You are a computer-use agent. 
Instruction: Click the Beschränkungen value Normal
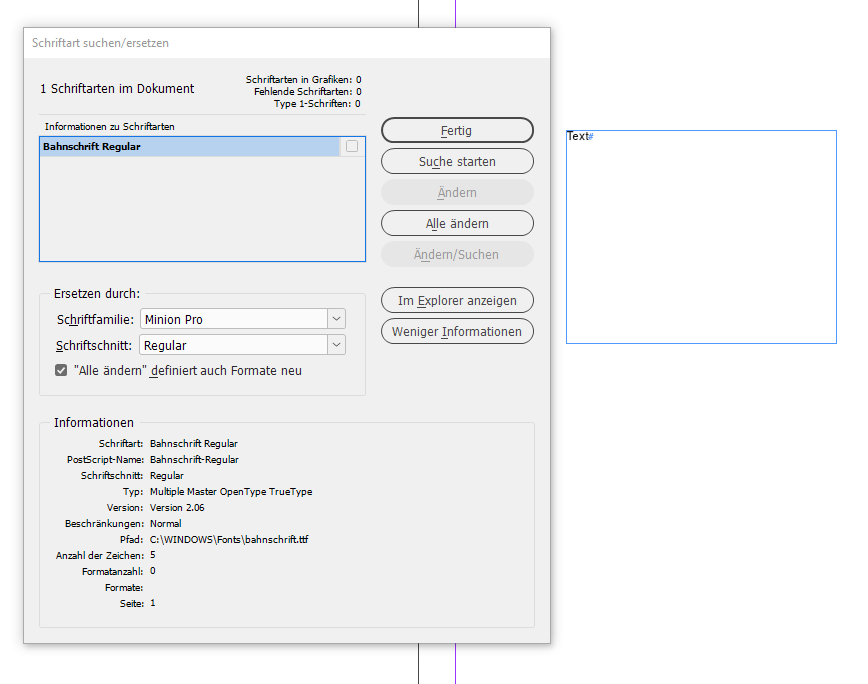click(x=166, y=524)
